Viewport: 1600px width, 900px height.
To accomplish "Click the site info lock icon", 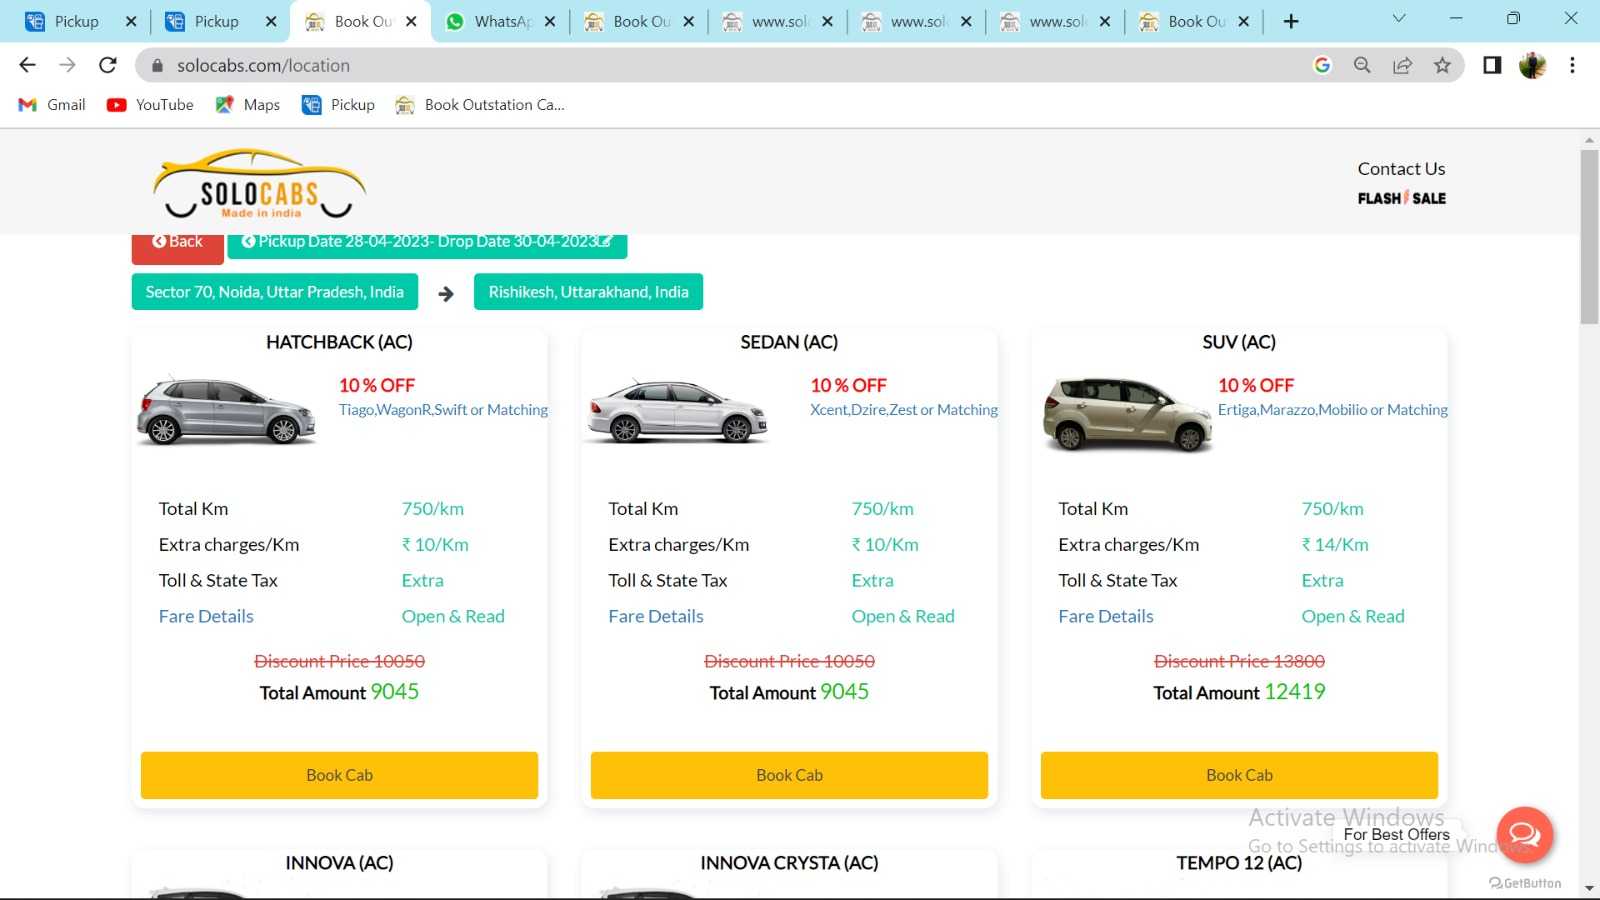I will [157, 65].
